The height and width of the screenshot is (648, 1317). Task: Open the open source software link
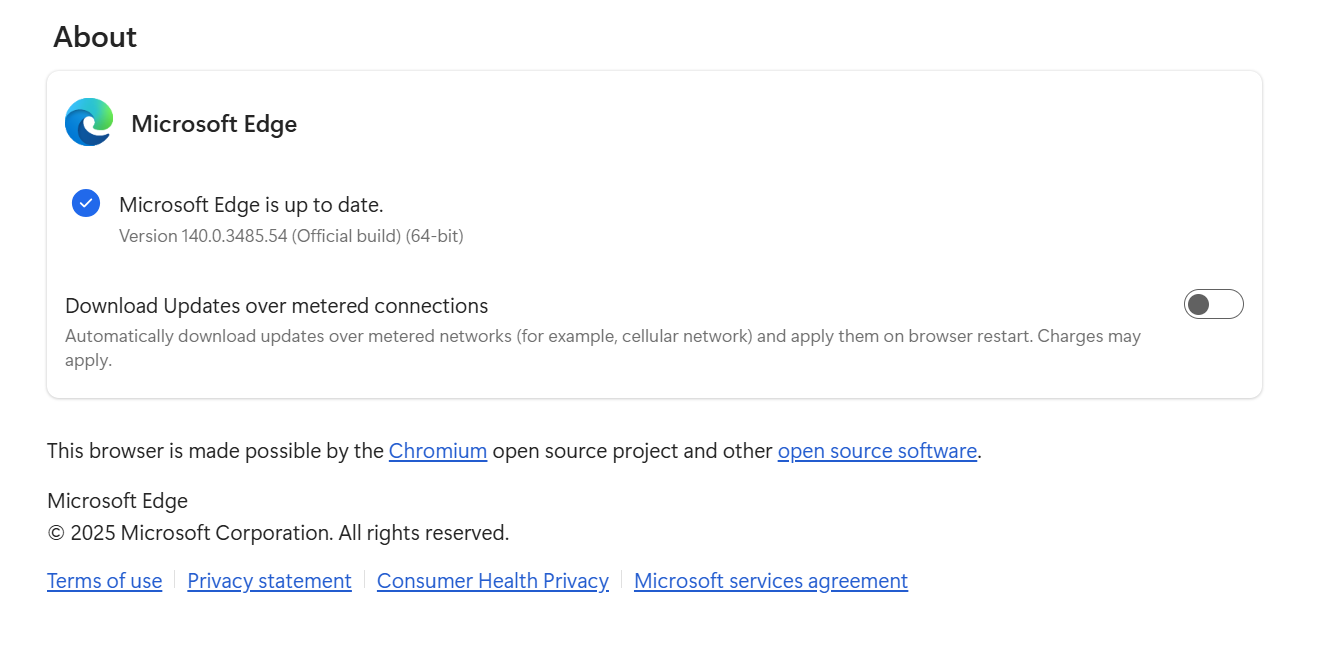(876, 450)
